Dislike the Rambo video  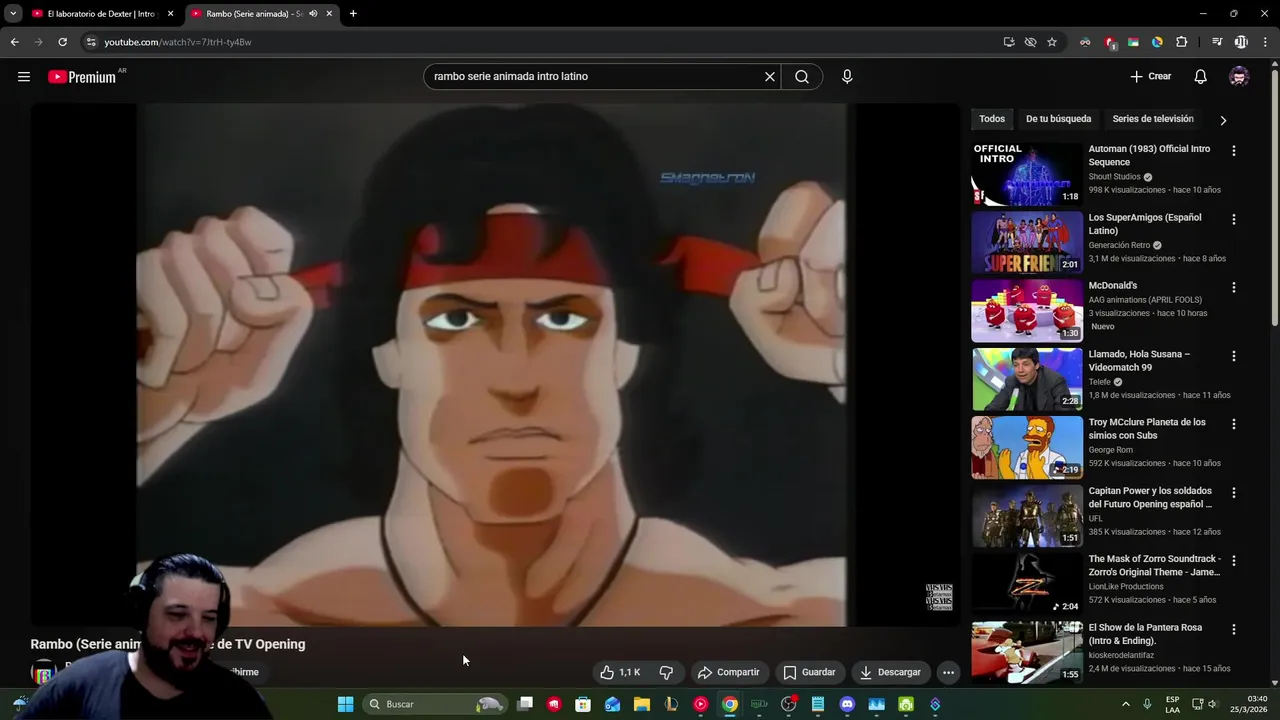(x=666, y=672)
